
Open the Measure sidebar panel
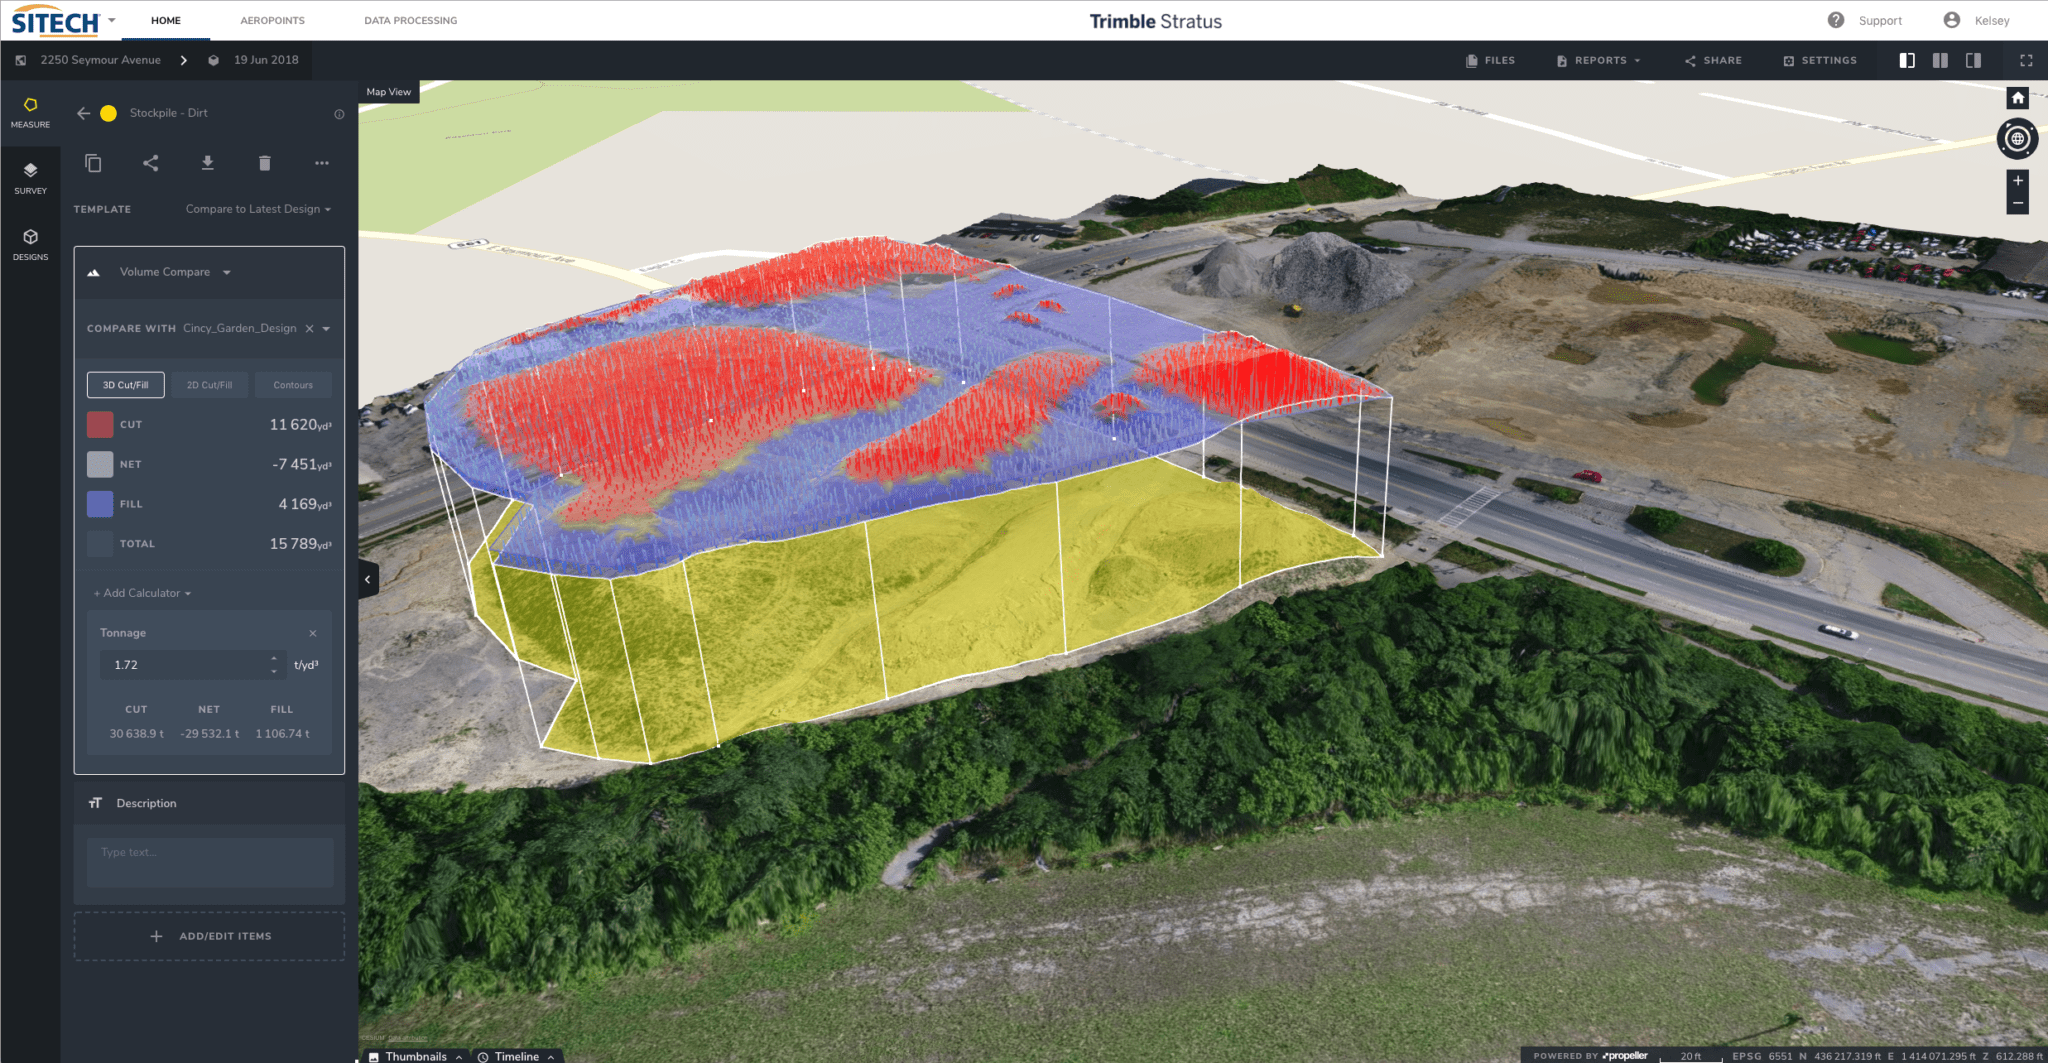tap(30, 112)
